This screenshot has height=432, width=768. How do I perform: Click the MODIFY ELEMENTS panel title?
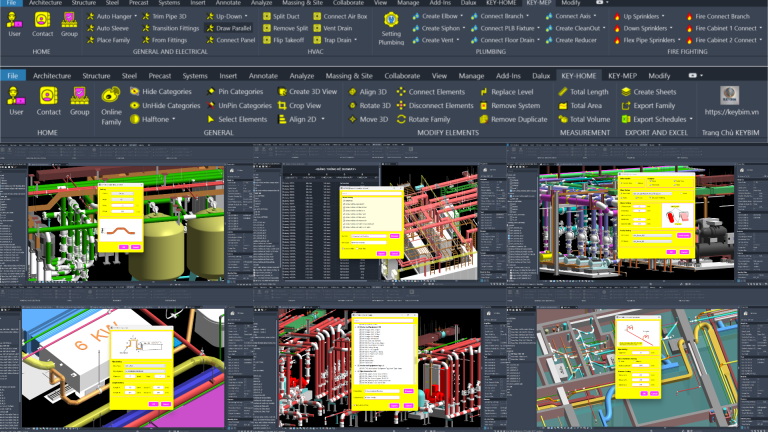[448, 132]
